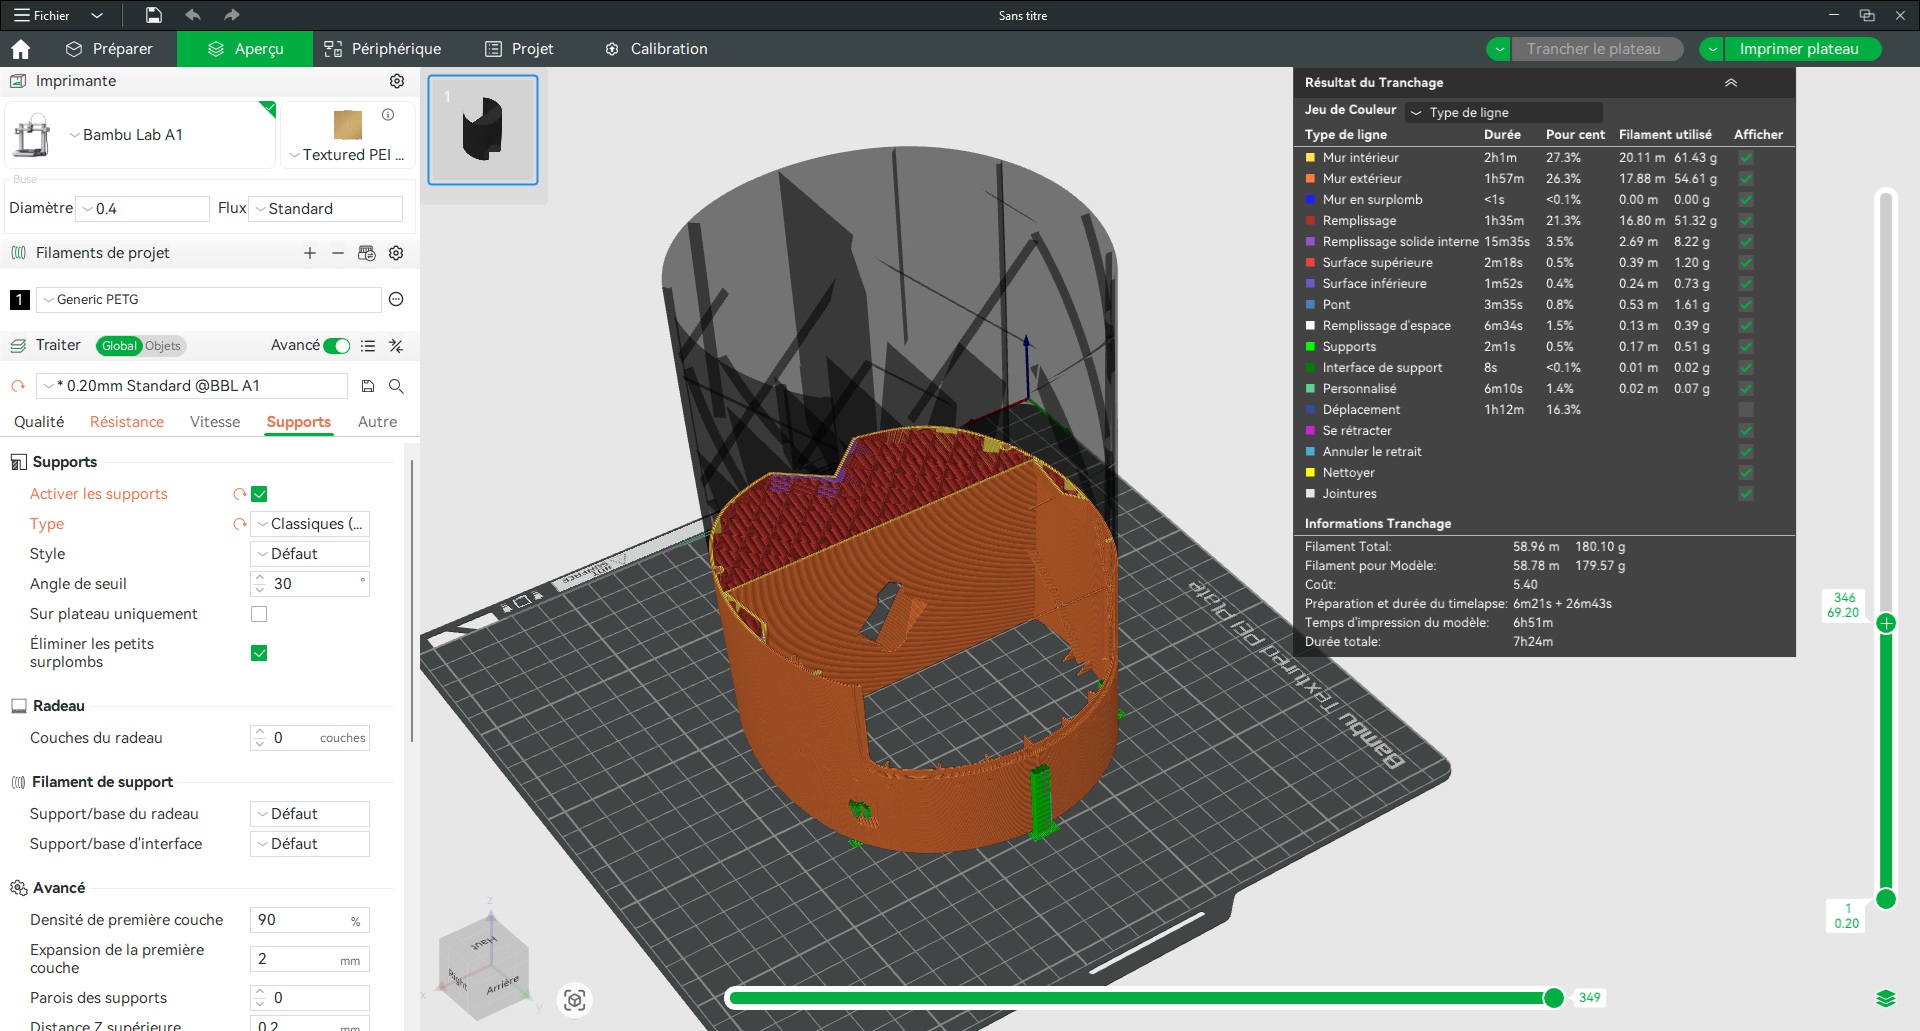Click the Imprimer plateau button
Viewport: 1920px width, 1031px height.
tap(1798, 49)
